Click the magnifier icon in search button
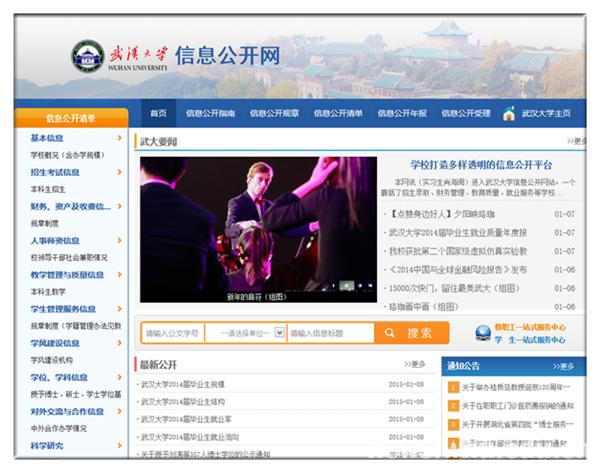 coord(392,333)
